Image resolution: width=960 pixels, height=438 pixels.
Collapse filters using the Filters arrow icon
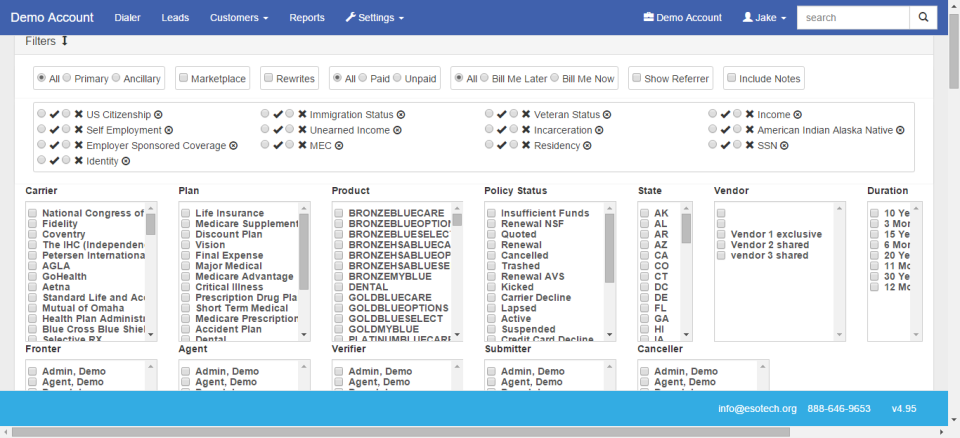coord(64,41)
